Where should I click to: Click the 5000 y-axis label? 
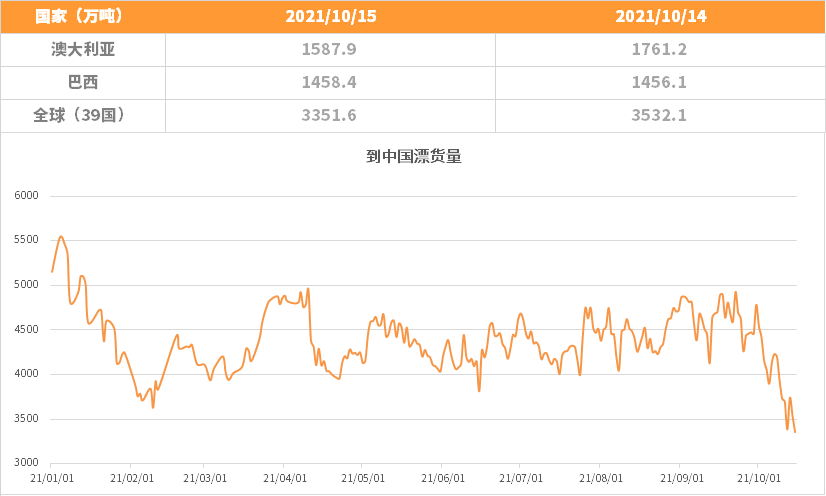[x=26, y=285]
